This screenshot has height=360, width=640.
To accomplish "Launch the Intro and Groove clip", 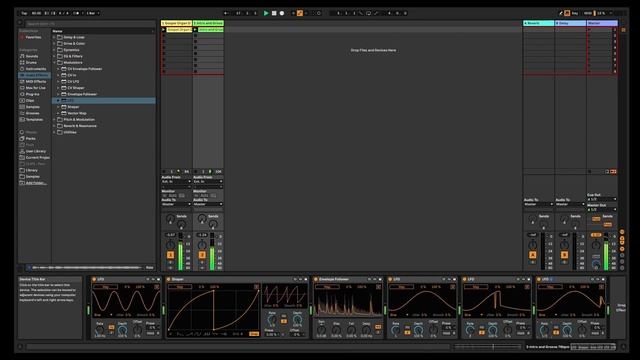I will coord(195,30).
